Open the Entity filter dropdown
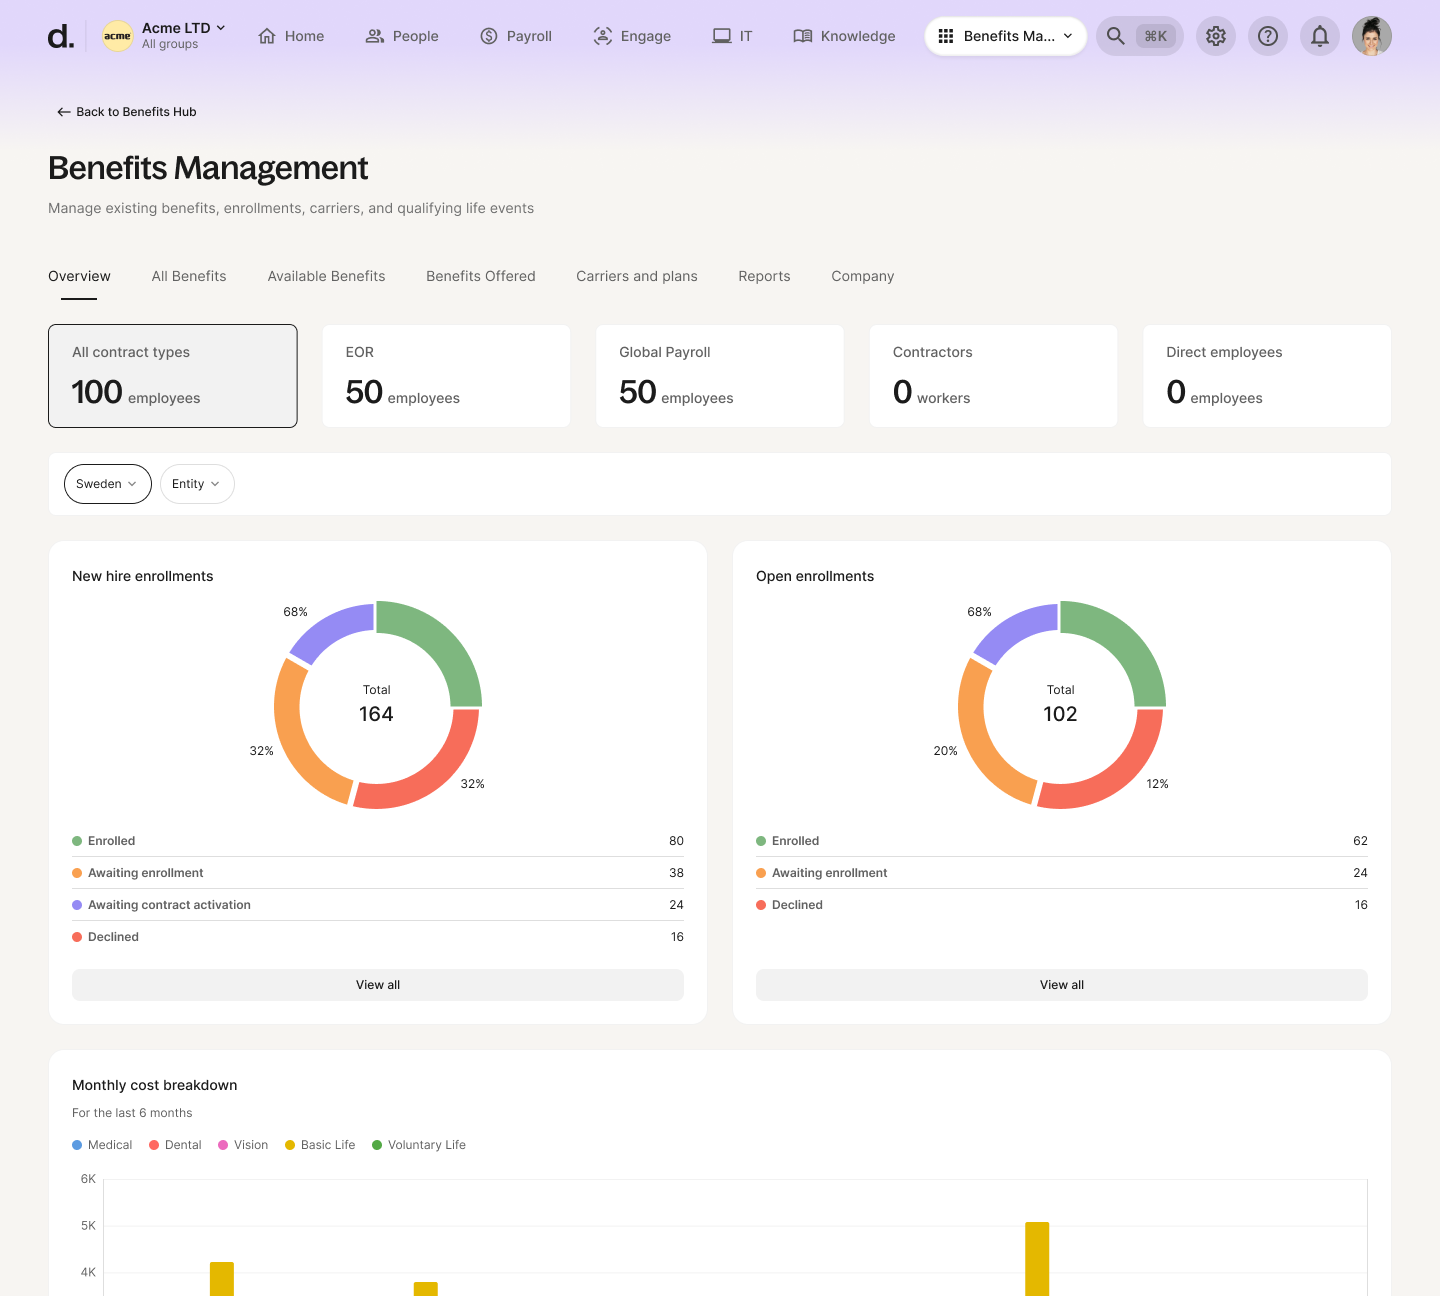1440x1296 pixels. [x=197, y=484]
